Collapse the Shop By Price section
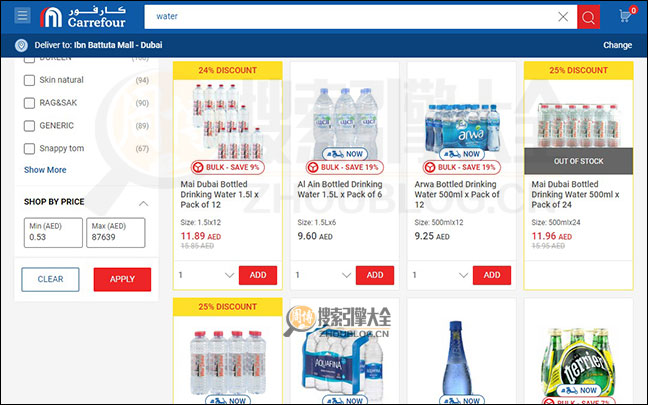This screenshot has width=648, height=405. point(143,203)
